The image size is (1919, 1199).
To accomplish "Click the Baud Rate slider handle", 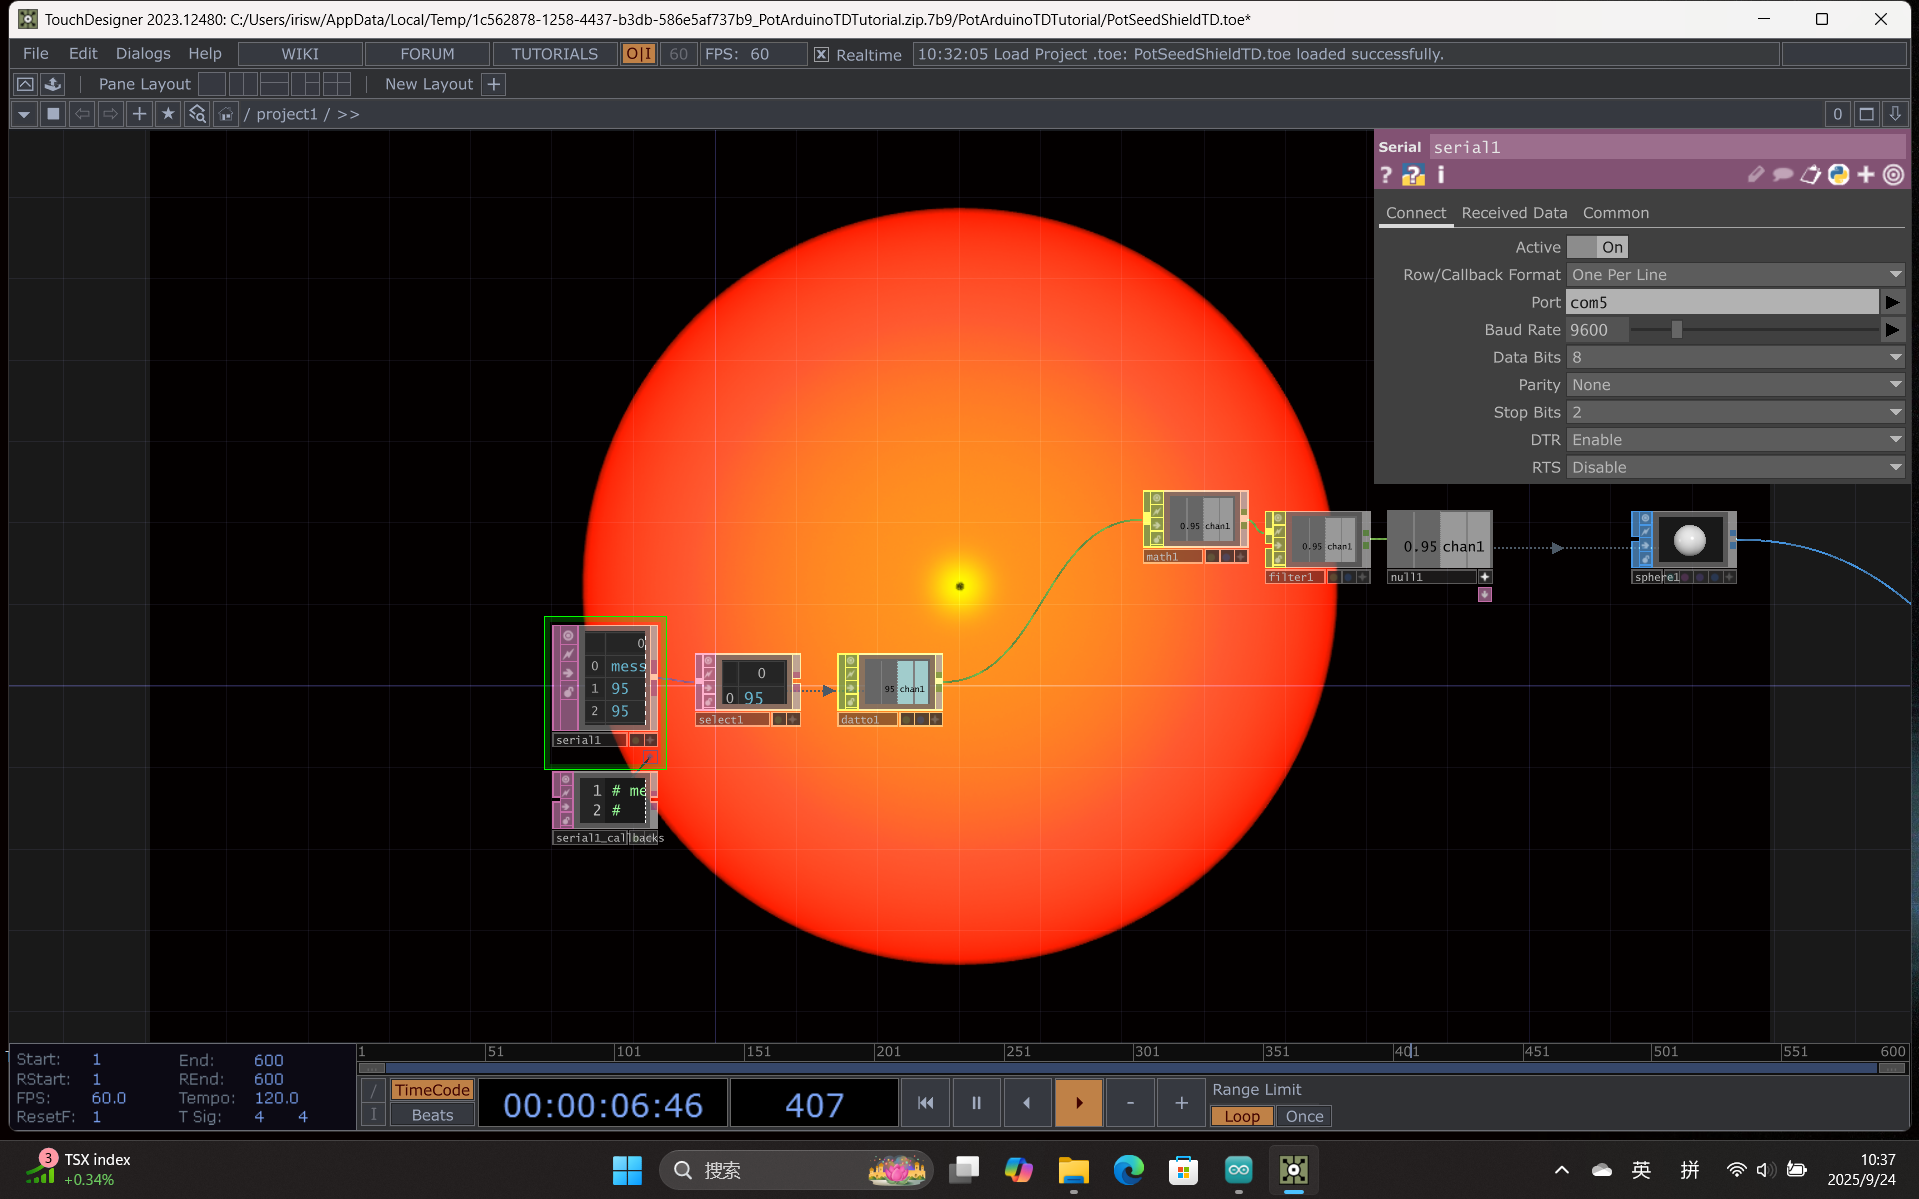I will click(x=1677, y=330).
